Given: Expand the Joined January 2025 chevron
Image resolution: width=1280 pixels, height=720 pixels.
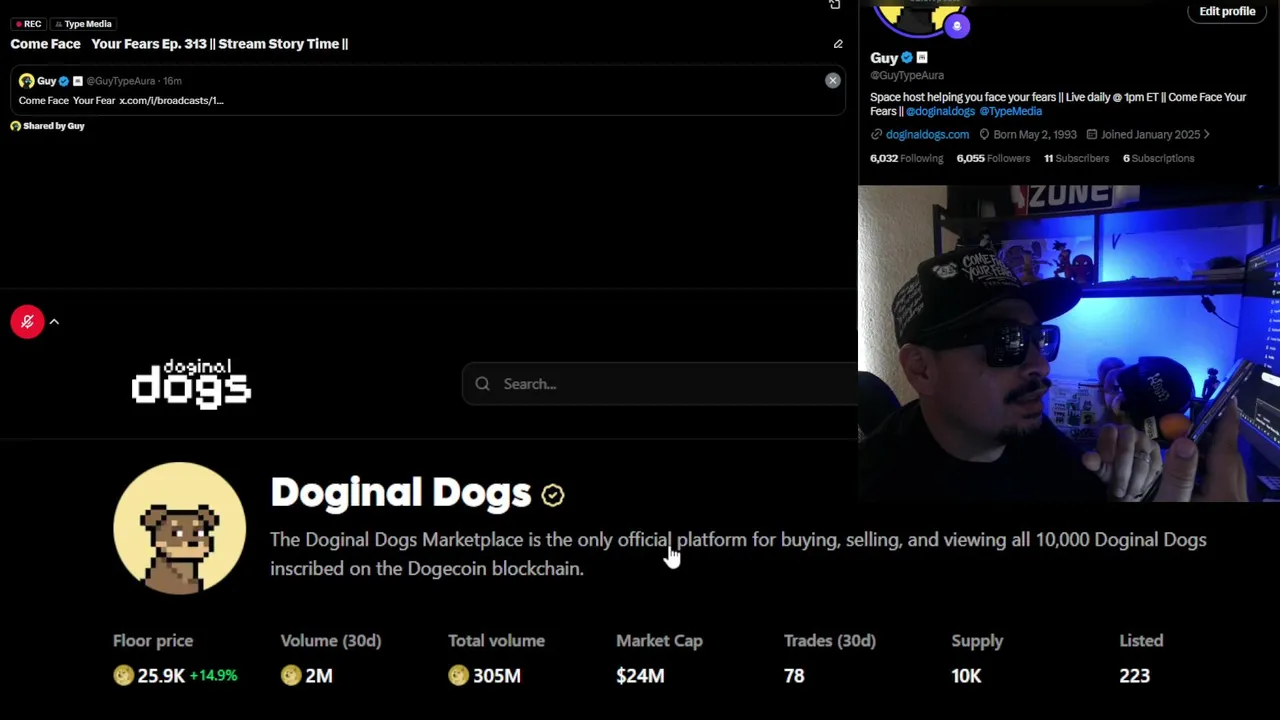Looking at the screenshot, I should [x=1206, y=134].
